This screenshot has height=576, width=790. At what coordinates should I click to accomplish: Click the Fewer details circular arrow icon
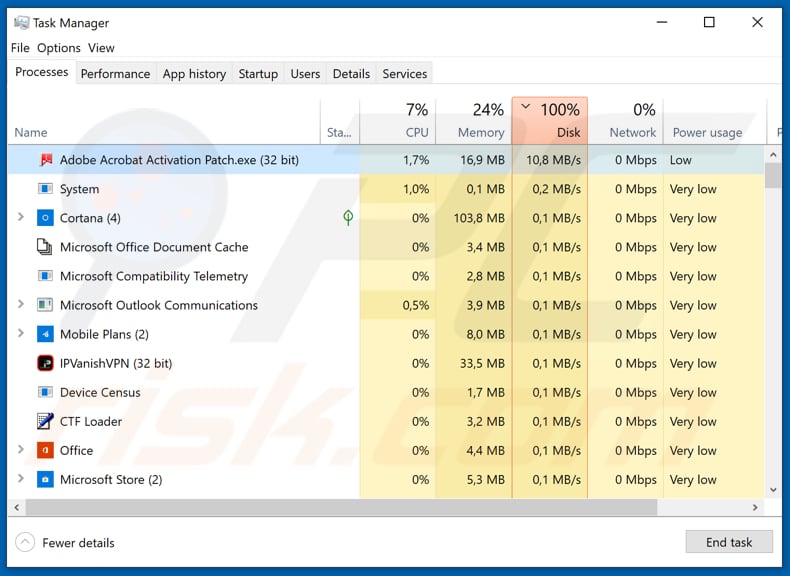25,543
